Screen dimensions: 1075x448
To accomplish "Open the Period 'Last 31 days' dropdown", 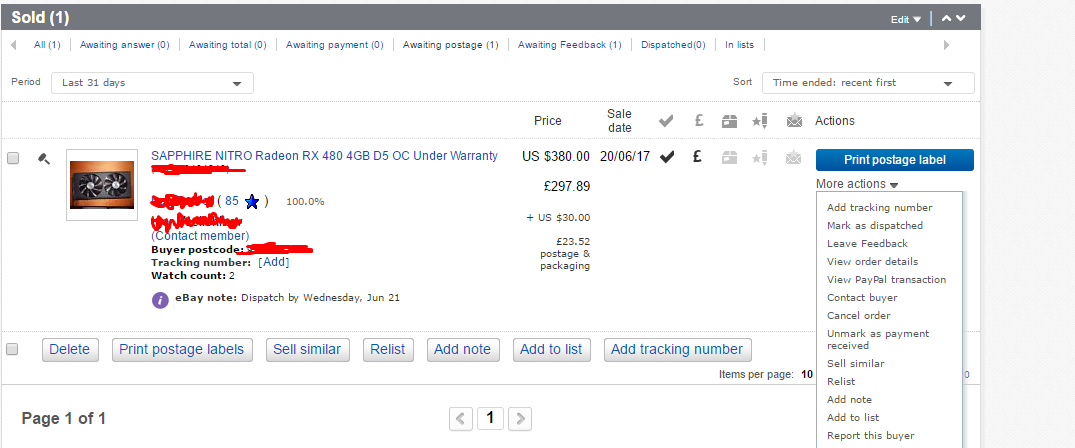I will click(x=152, y=83).
